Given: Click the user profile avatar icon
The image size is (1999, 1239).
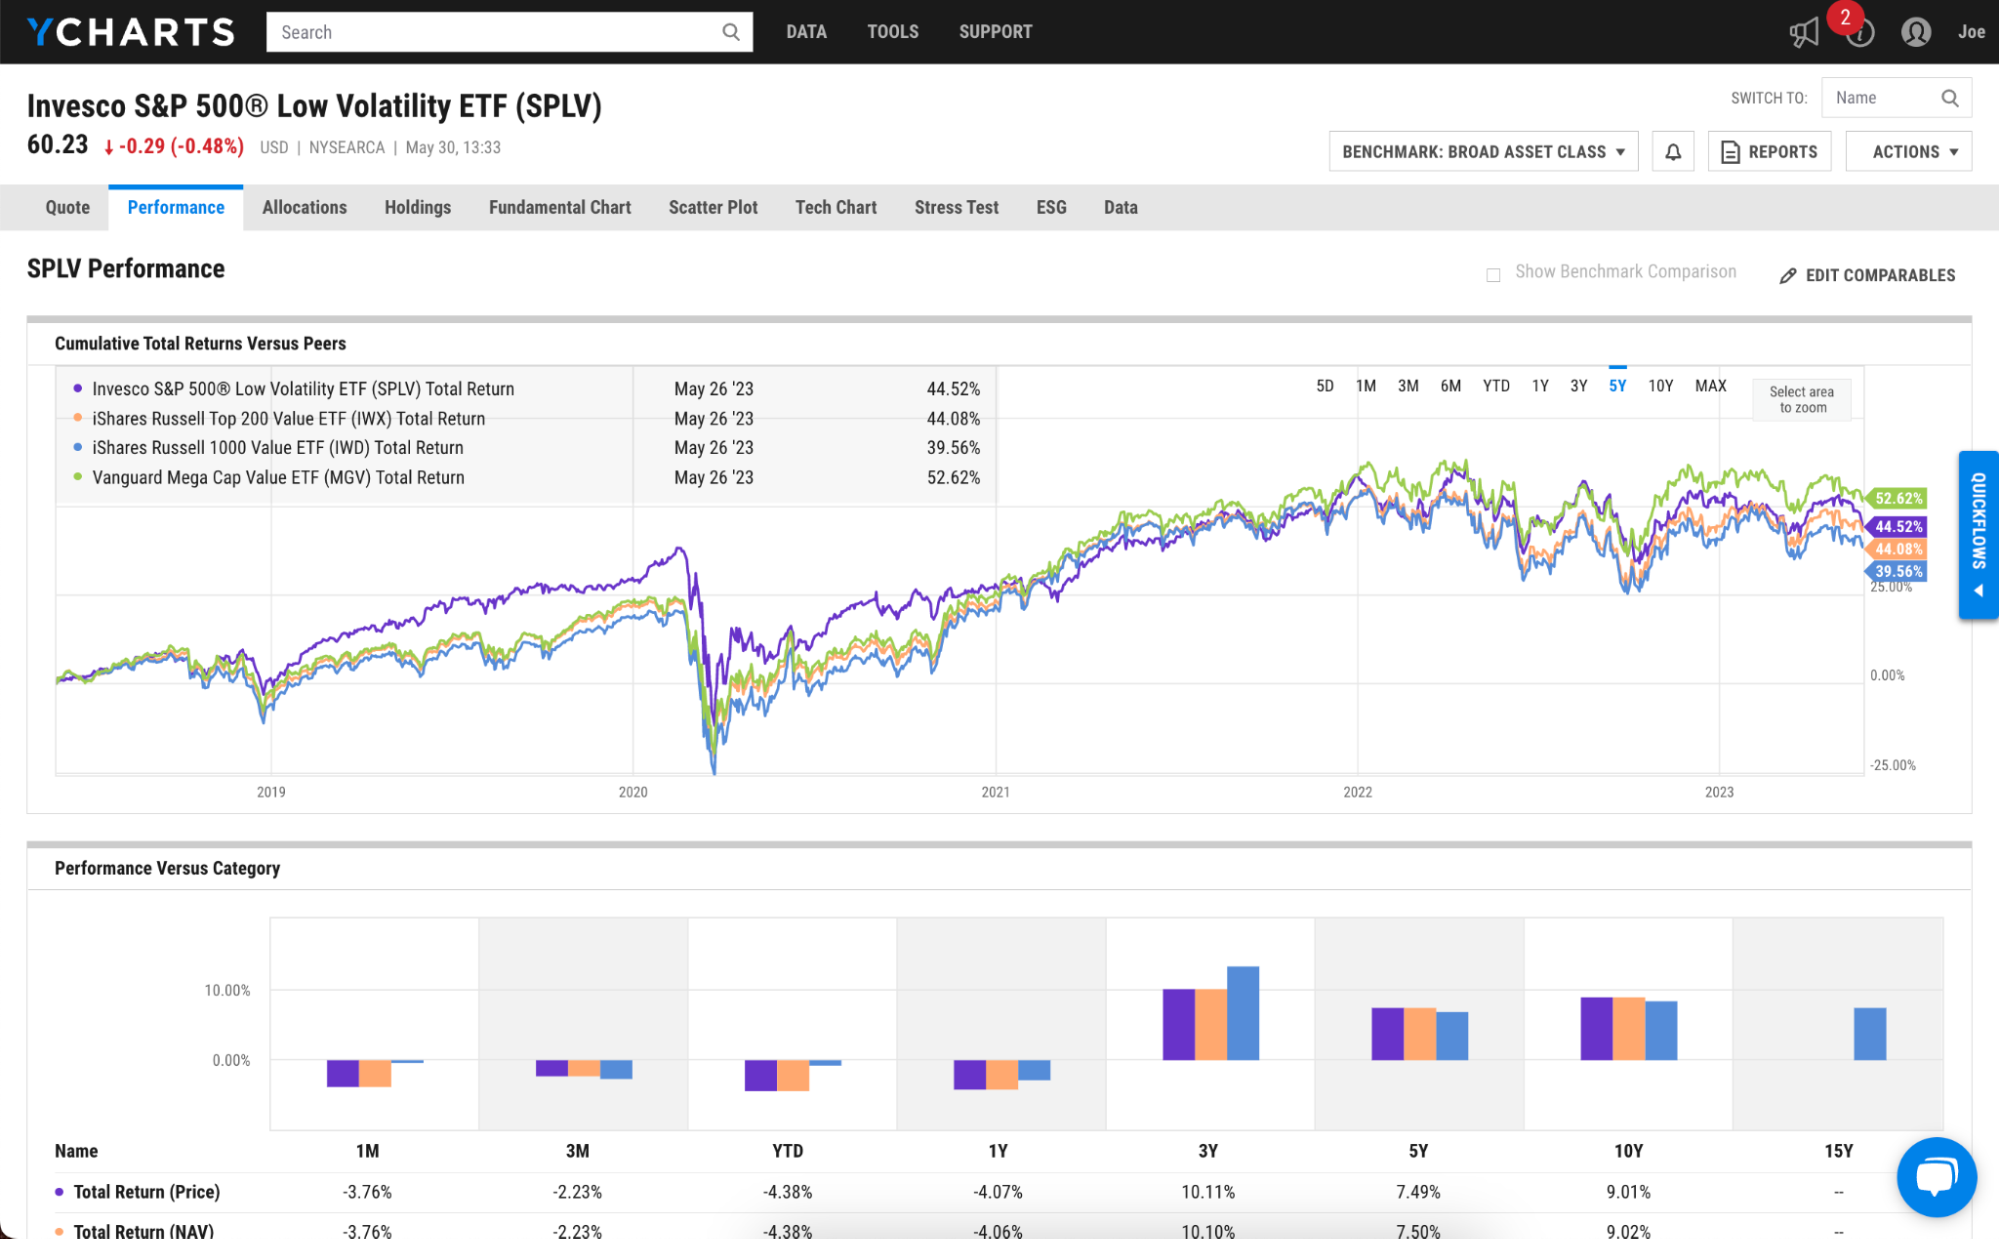Looking at the screenshot, I should [1916, 31].
